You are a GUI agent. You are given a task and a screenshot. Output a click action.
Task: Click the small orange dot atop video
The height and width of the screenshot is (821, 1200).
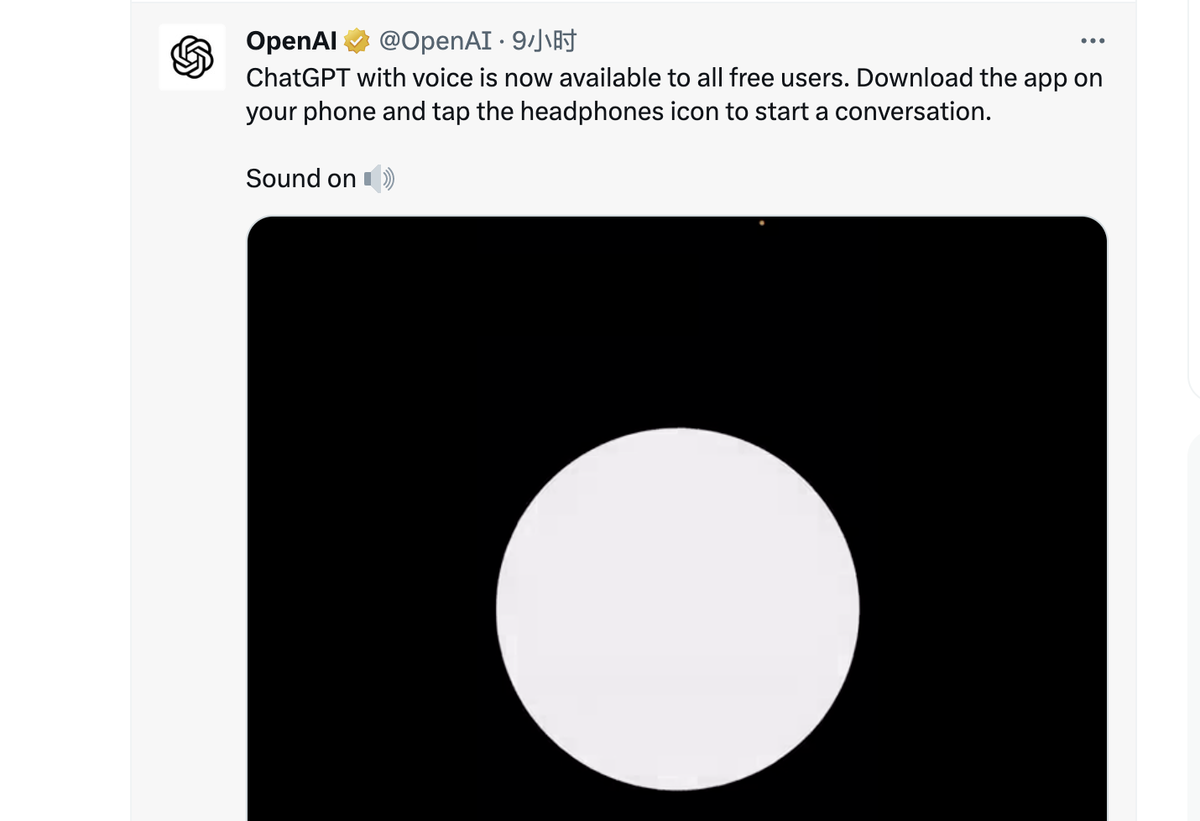tap(762, 223)
